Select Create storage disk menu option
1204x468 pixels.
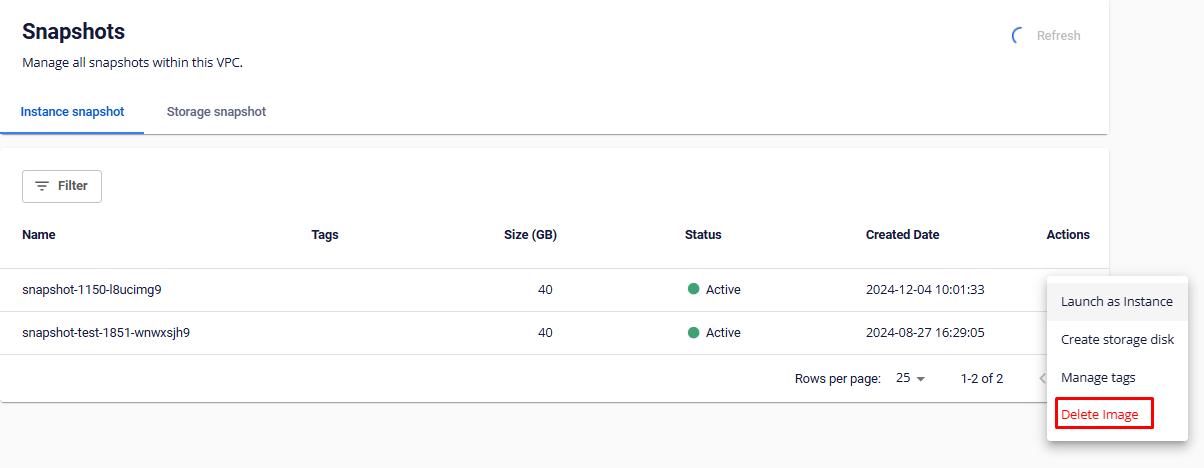pos(1116,339)
